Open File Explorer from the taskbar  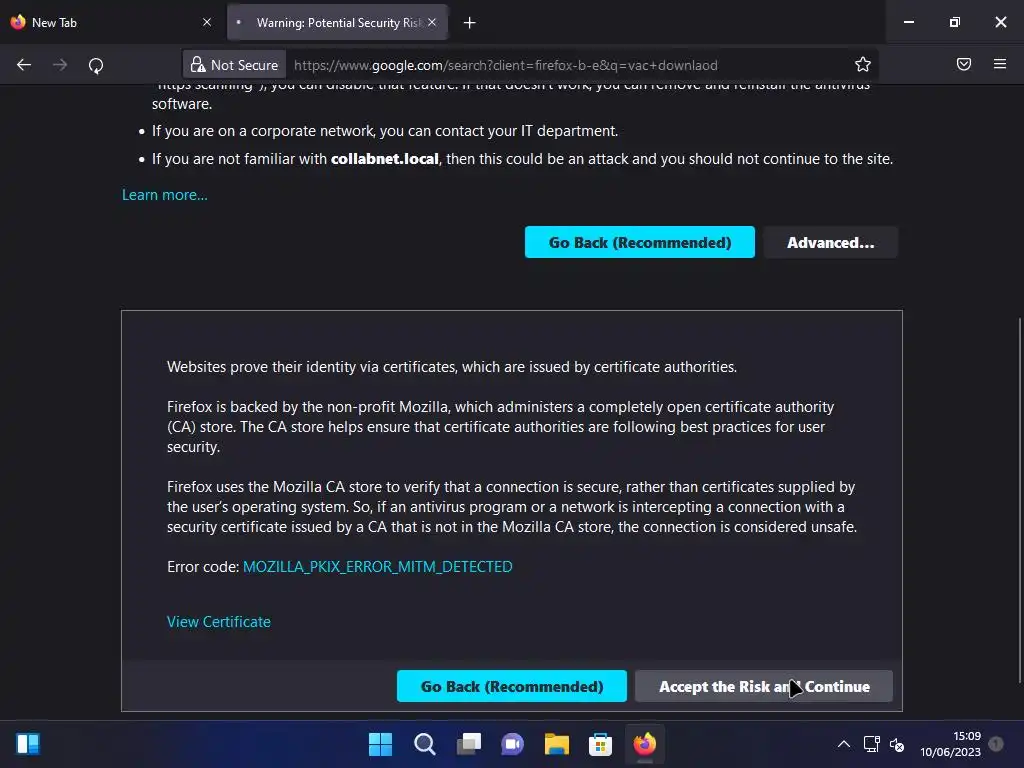(556, 744)
